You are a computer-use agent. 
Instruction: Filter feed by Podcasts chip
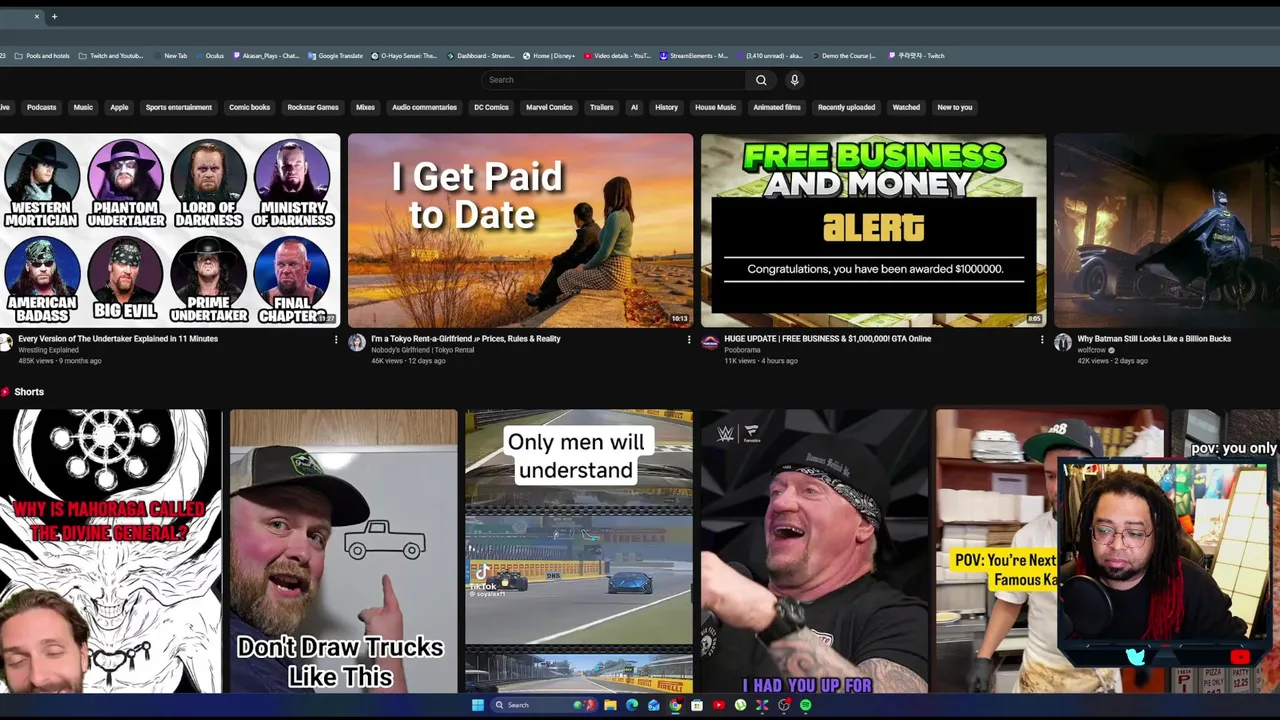pos(41,107)
